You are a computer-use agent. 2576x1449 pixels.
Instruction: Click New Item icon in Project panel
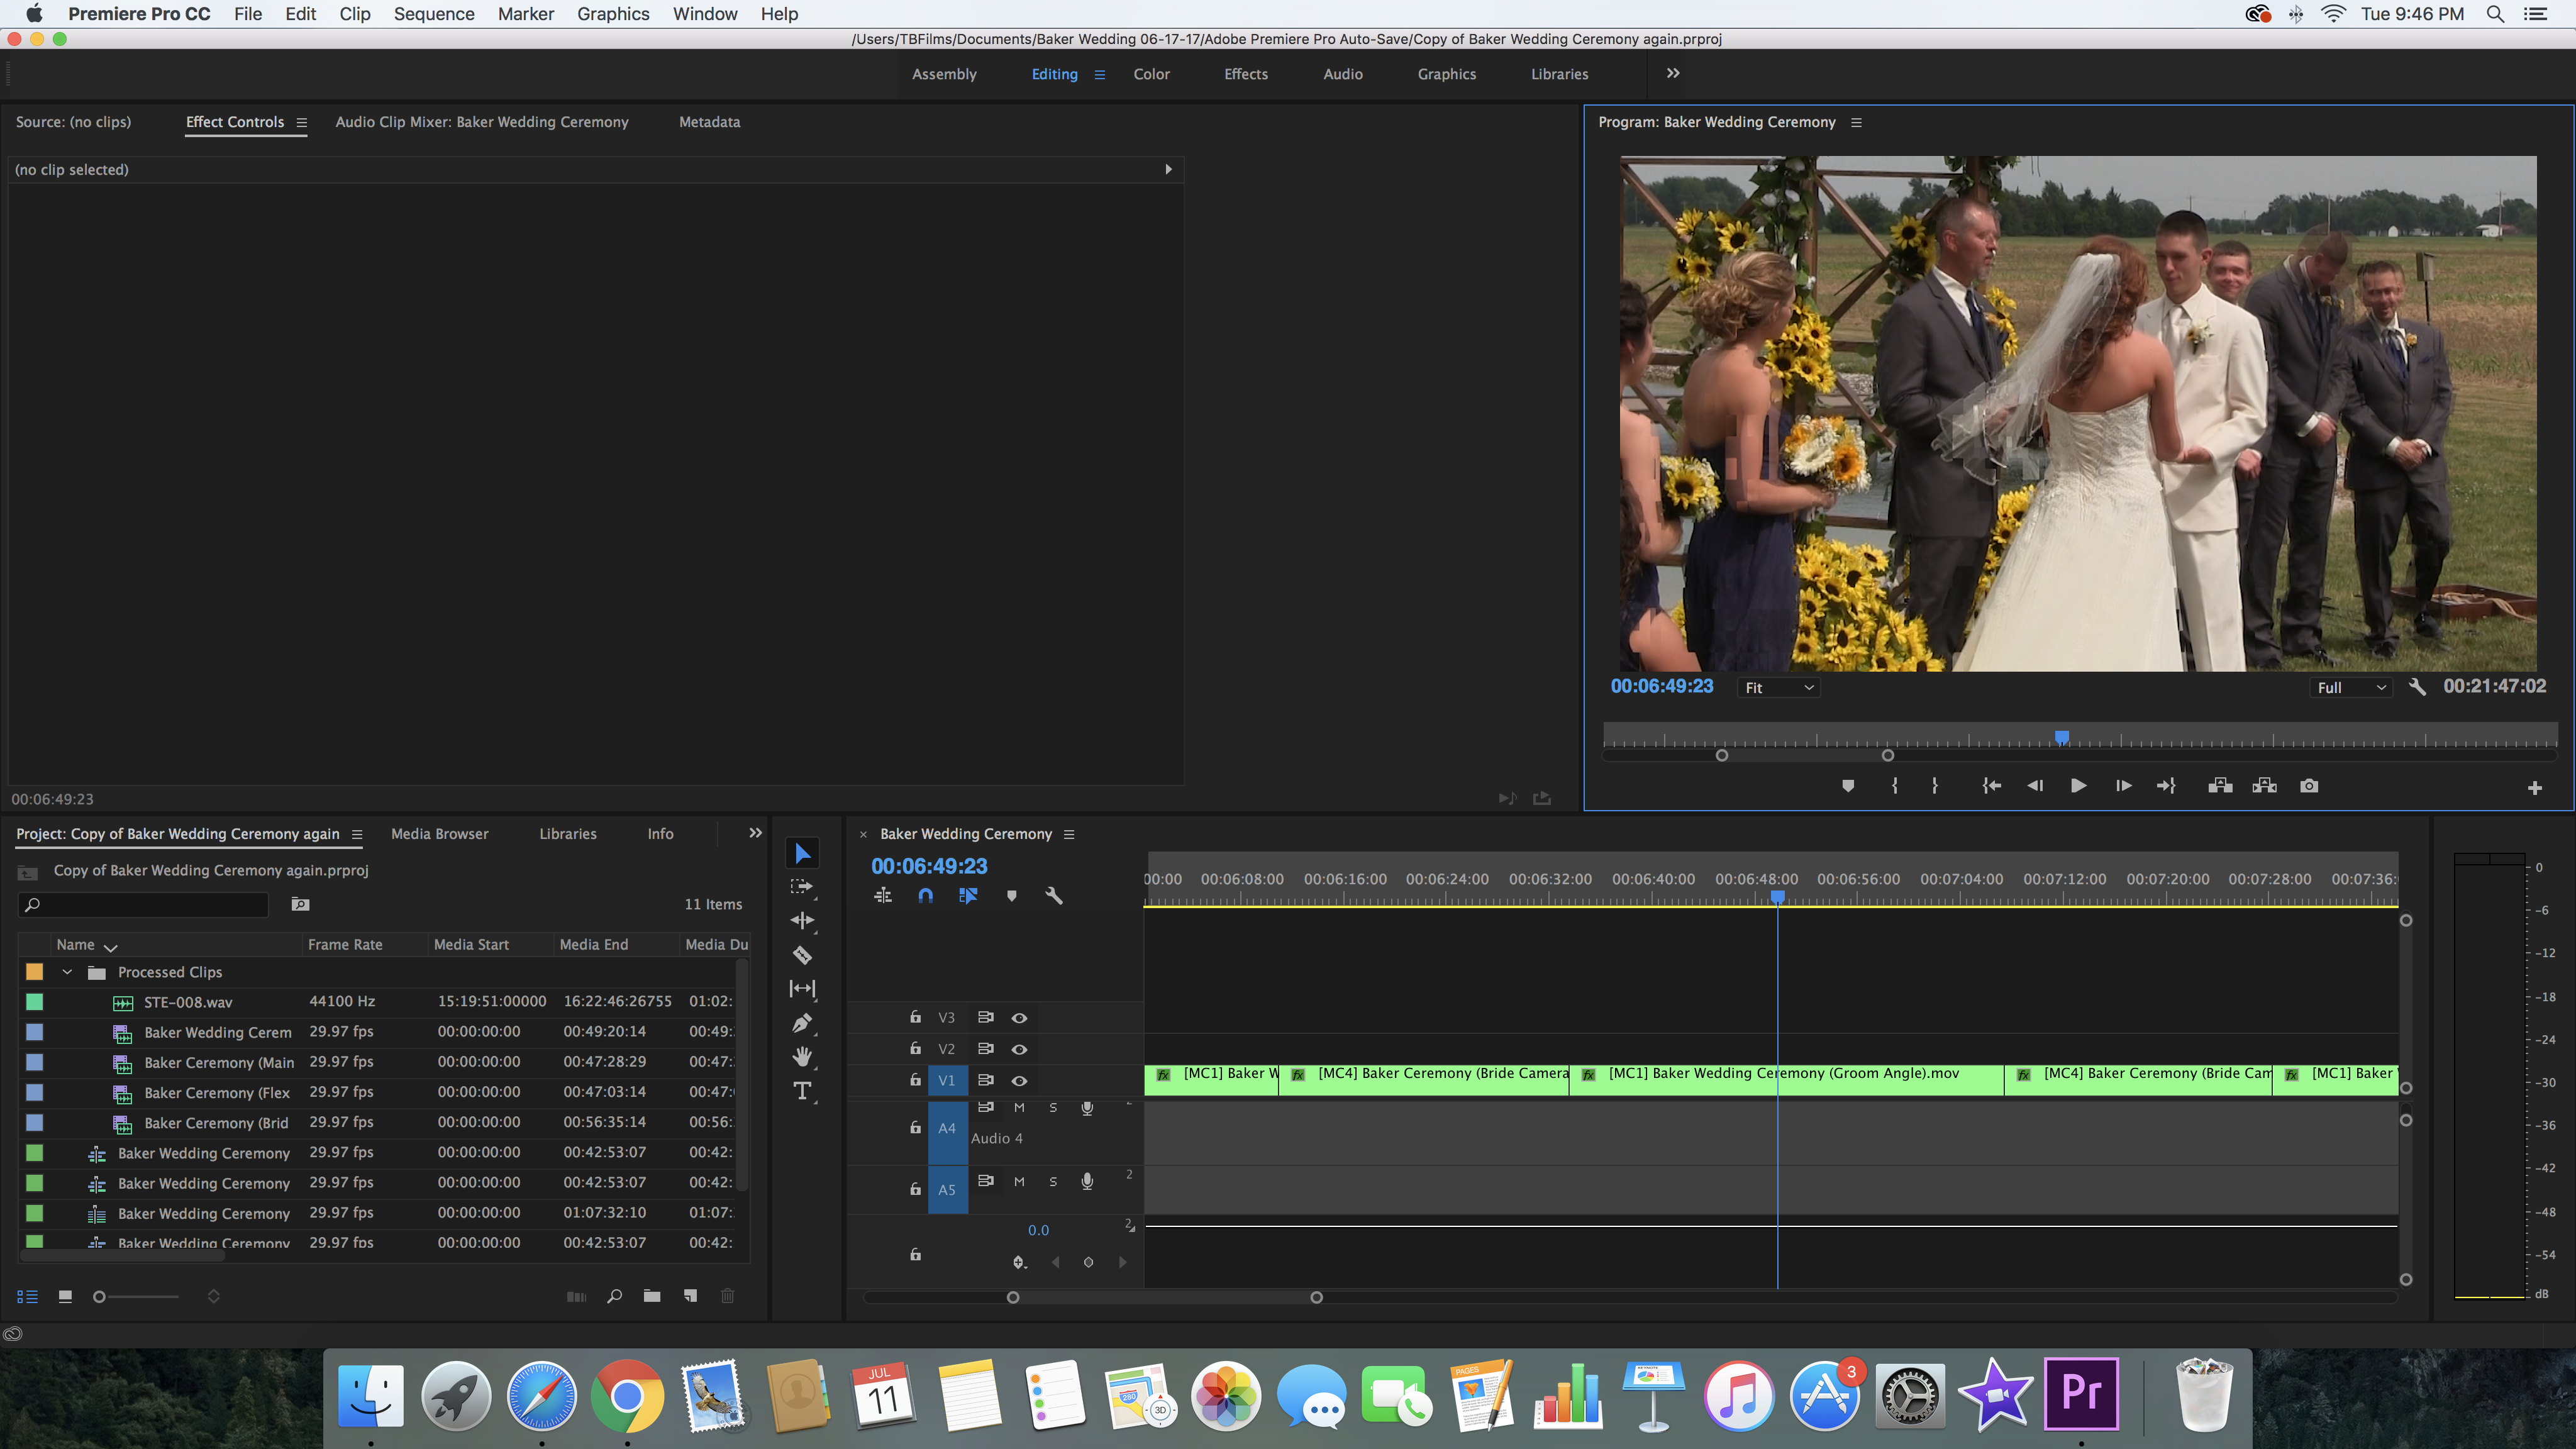click(x=690, y=1296)
